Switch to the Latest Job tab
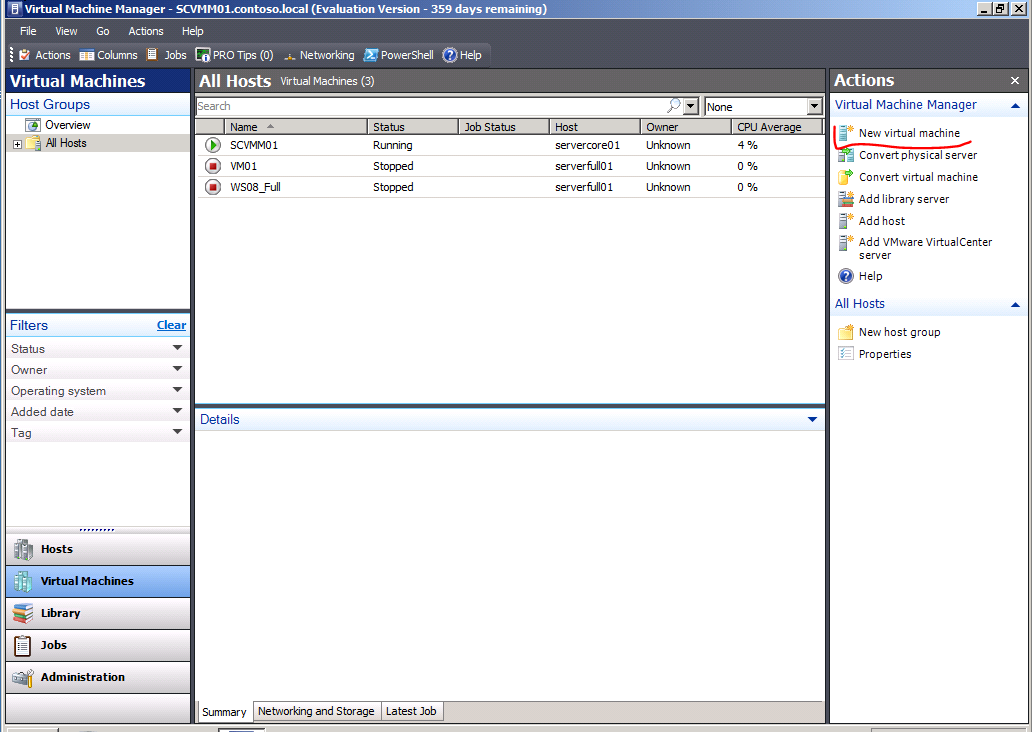This screenshot has height=732, width=1032. click(411, 711)
